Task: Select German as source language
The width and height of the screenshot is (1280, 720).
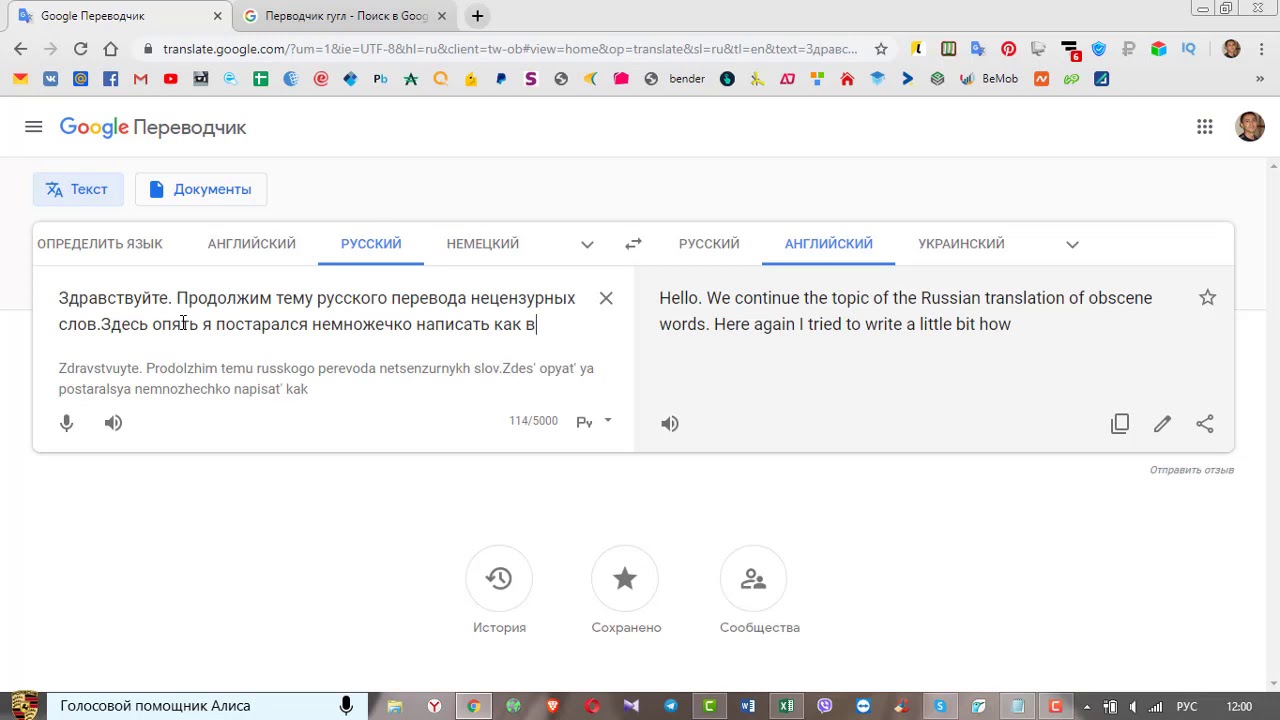Action: [483, 244]
